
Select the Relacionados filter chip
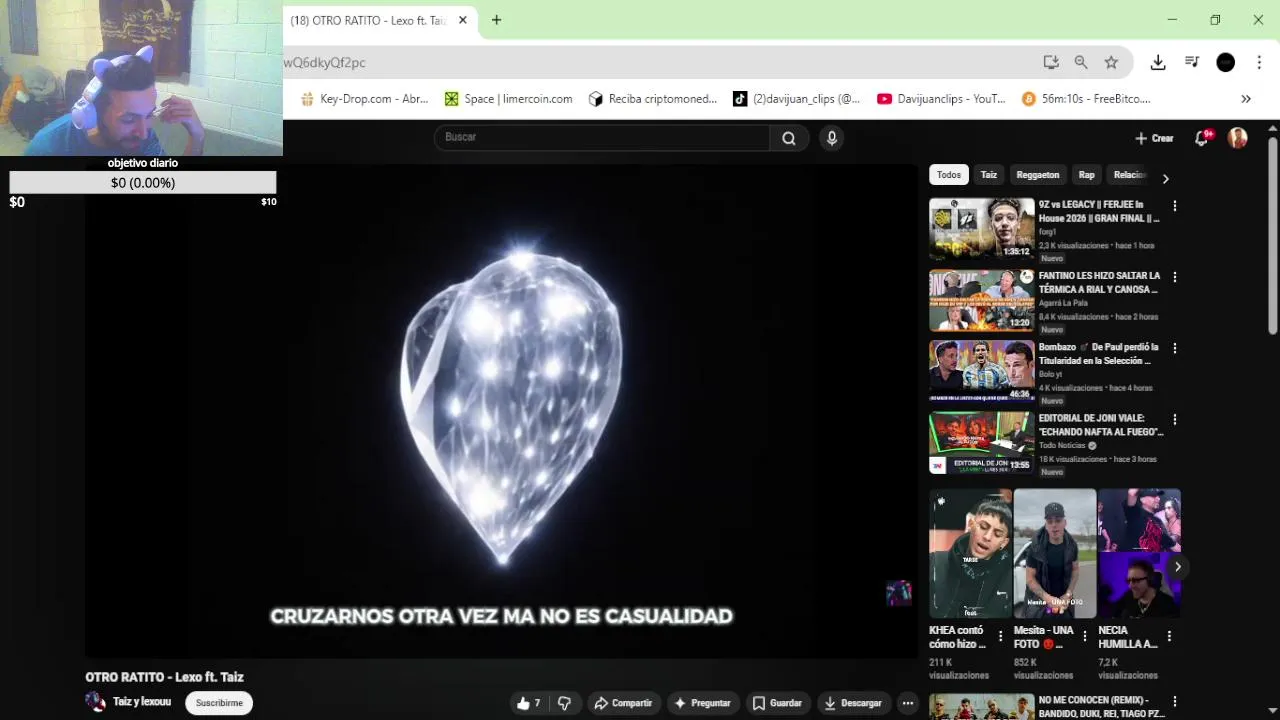point(1129,175)
